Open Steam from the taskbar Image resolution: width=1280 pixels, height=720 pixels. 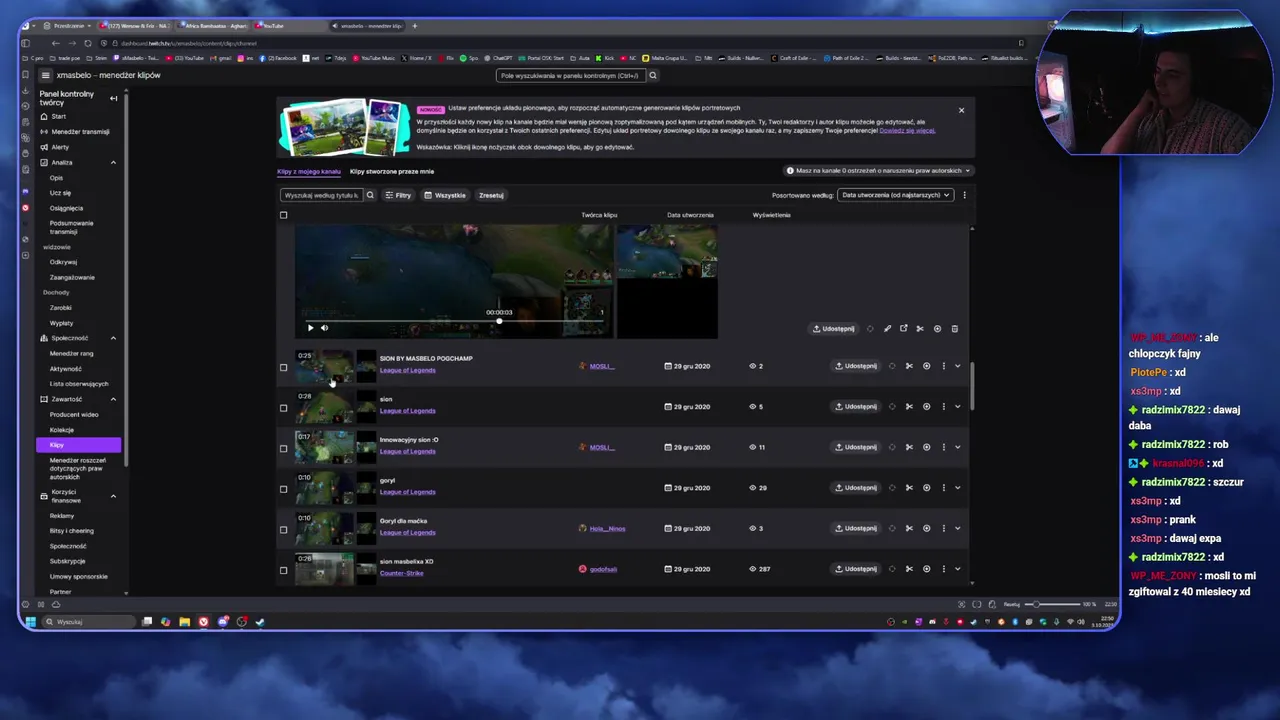click(x=260, y=622)
